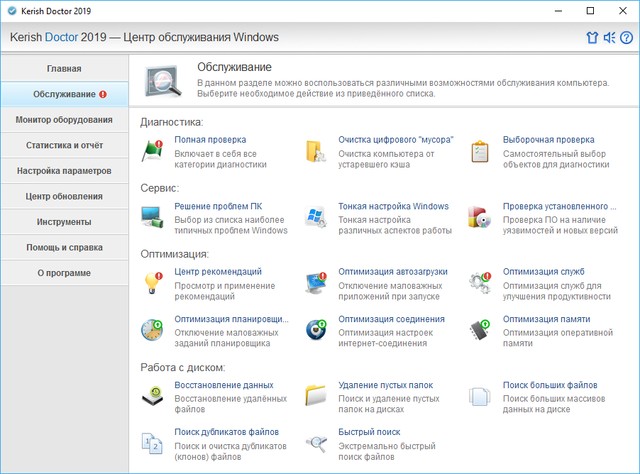Click the Оптимизация памяти chip icon
This screenshot has height=474, width=640.
(x=481, y=331)
